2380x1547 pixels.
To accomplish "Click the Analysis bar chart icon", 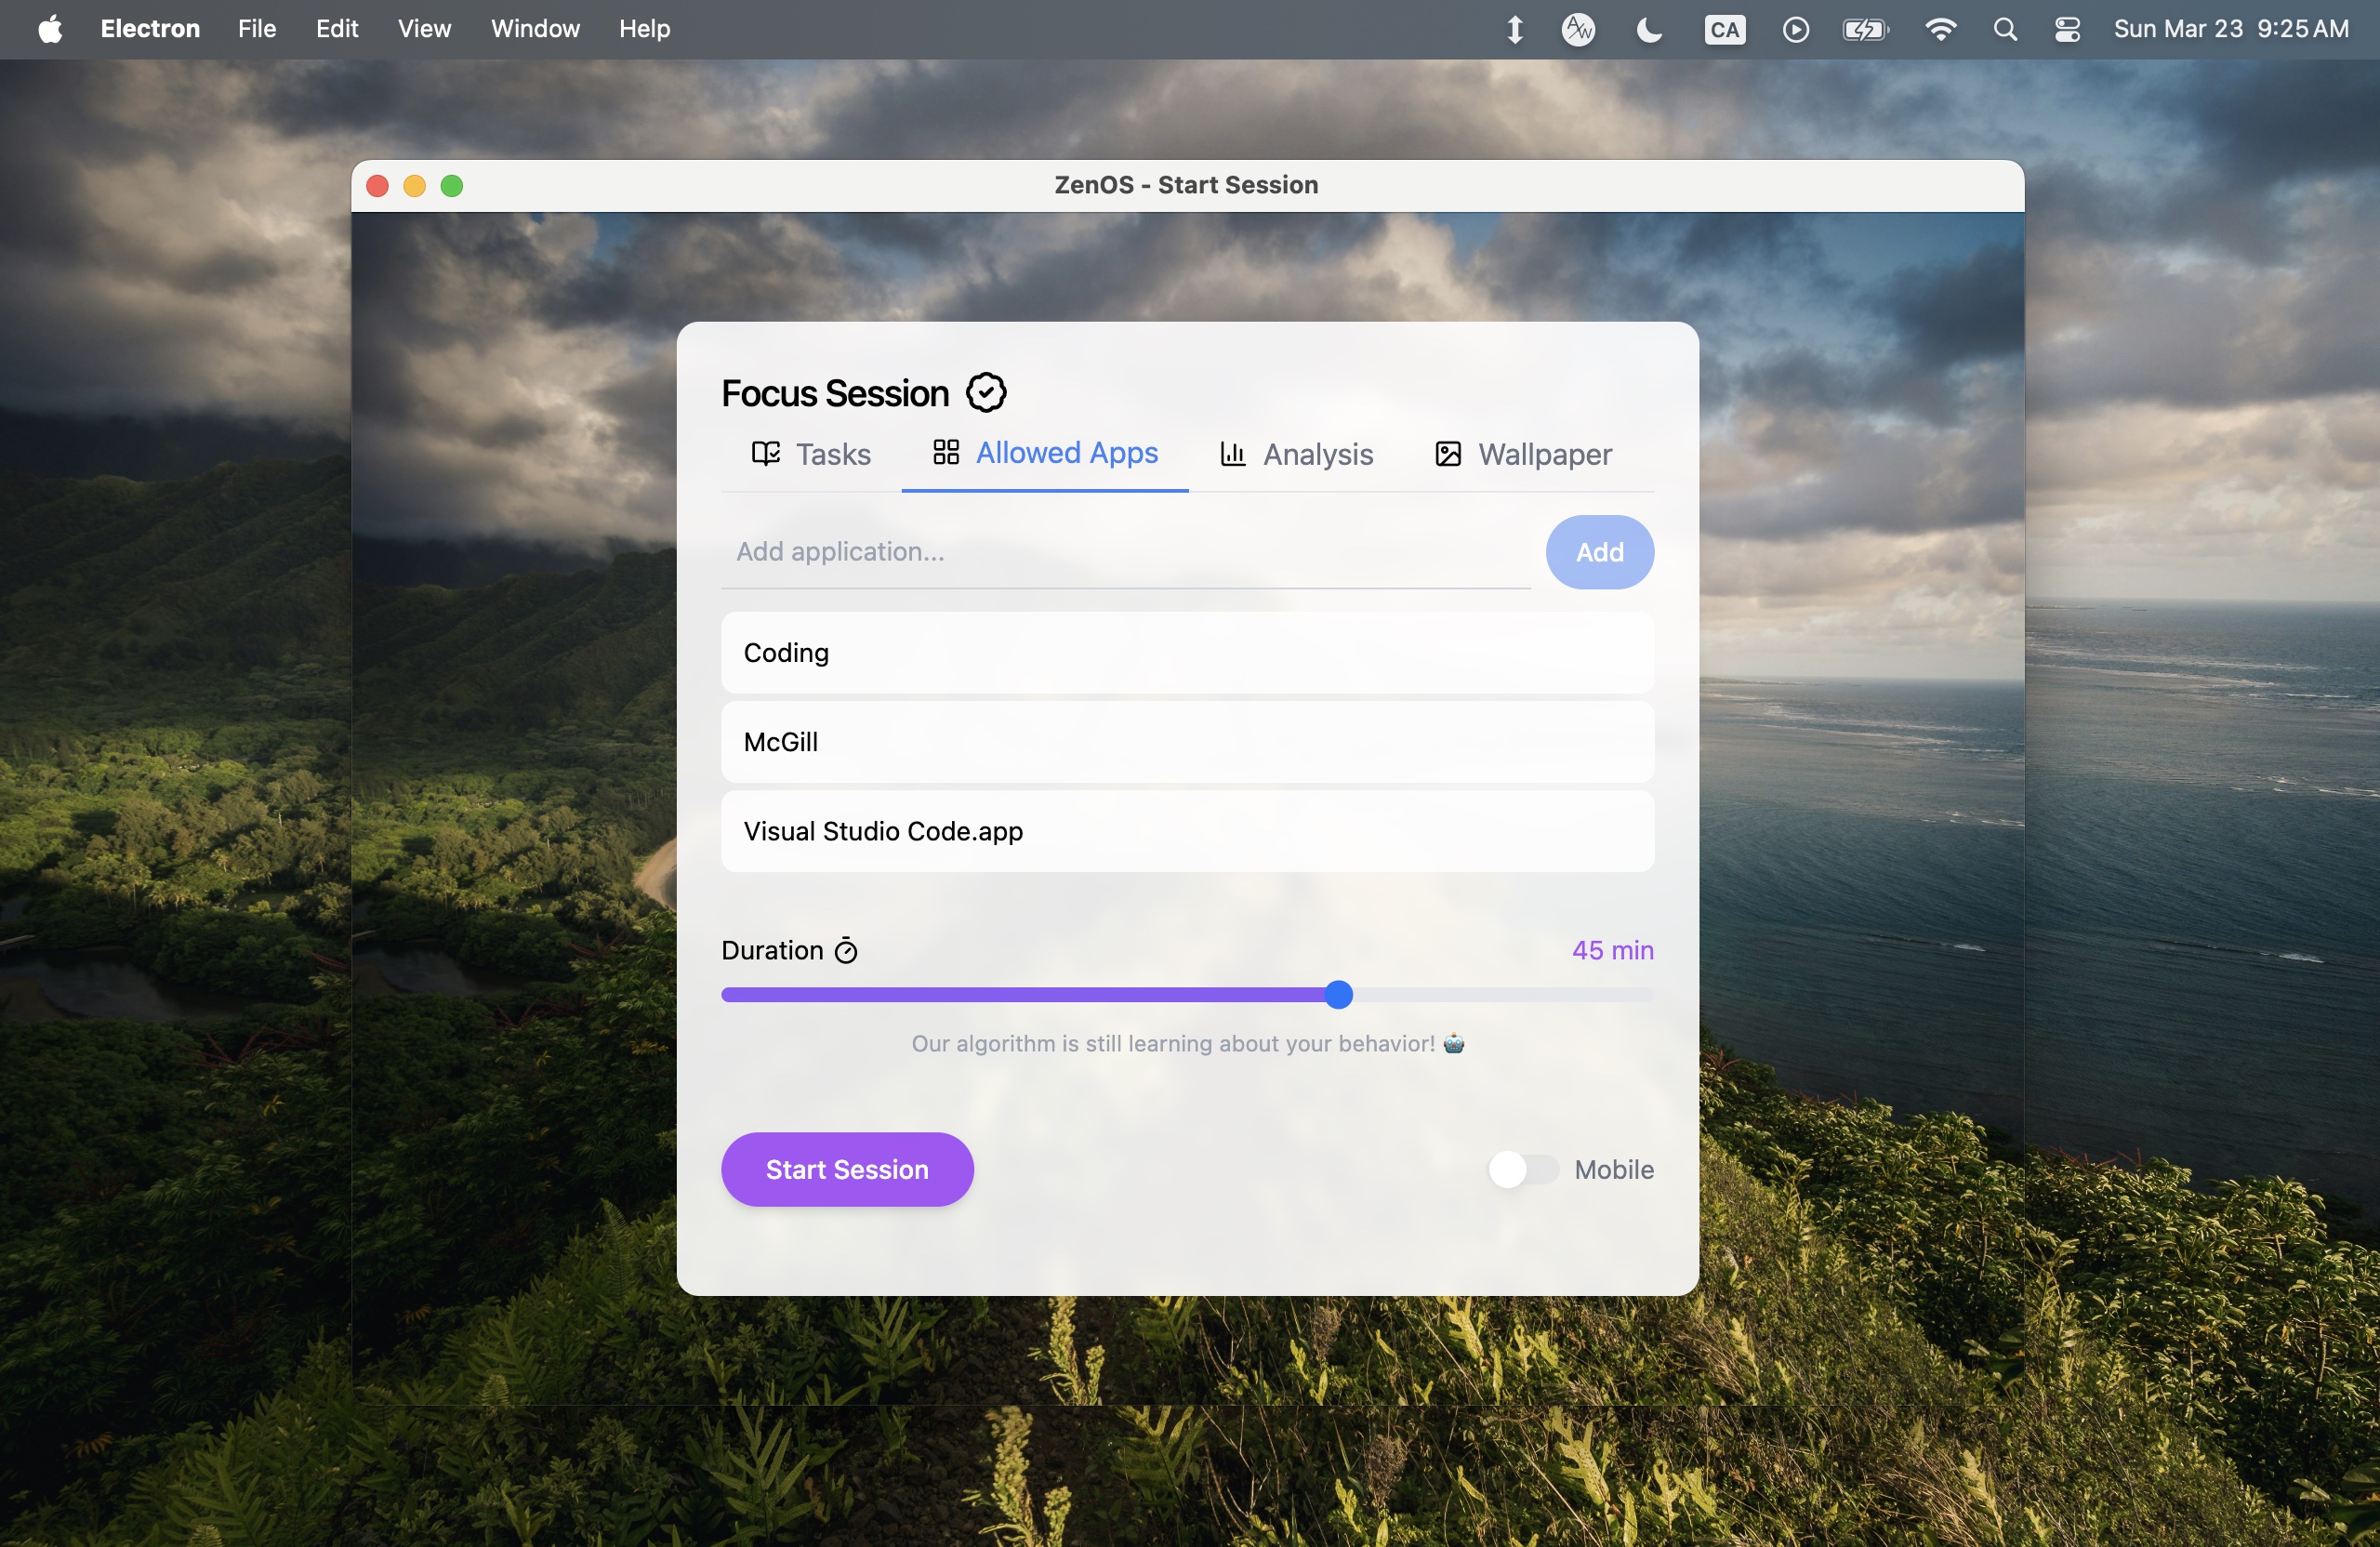I will [1232, 454].
